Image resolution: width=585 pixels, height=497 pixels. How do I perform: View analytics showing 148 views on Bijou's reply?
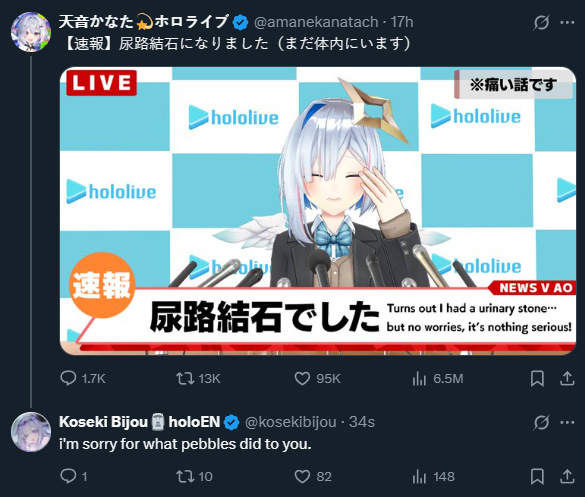pos(419,476)
